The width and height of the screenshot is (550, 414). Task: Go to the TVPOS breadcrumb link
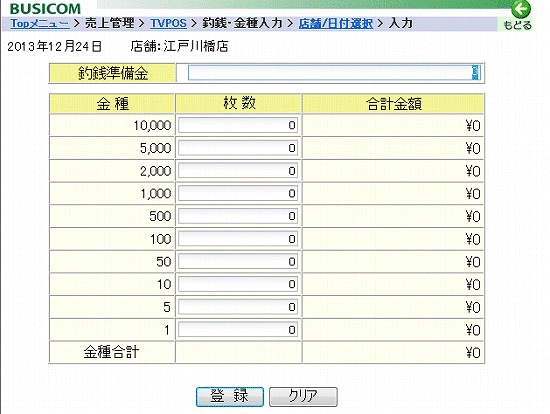click(168, 24)
